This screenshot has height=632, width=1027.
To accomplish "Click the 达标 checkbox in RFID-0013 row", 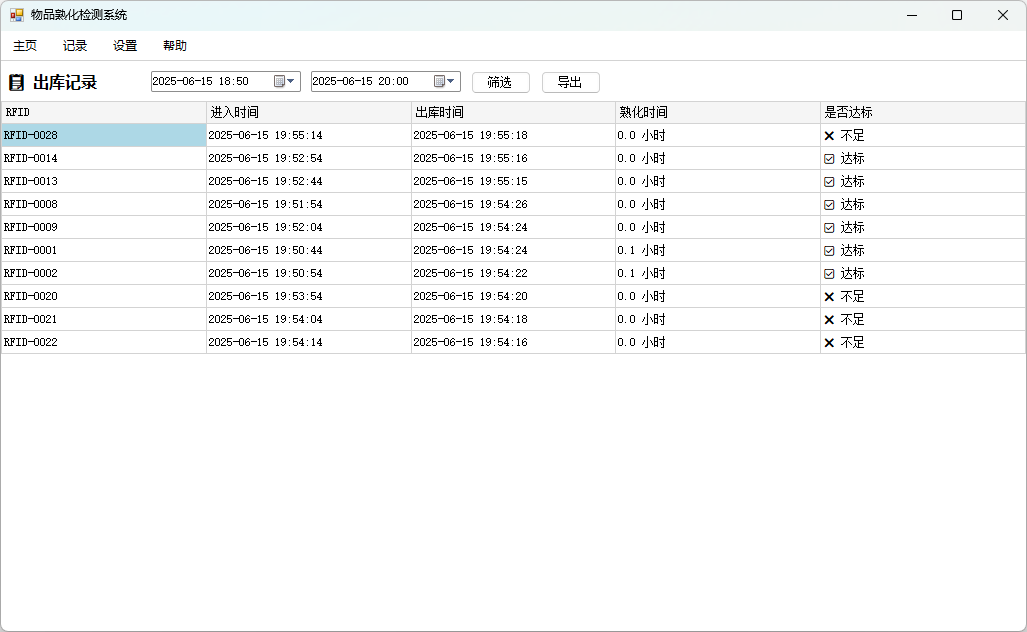I will (829, 182).
